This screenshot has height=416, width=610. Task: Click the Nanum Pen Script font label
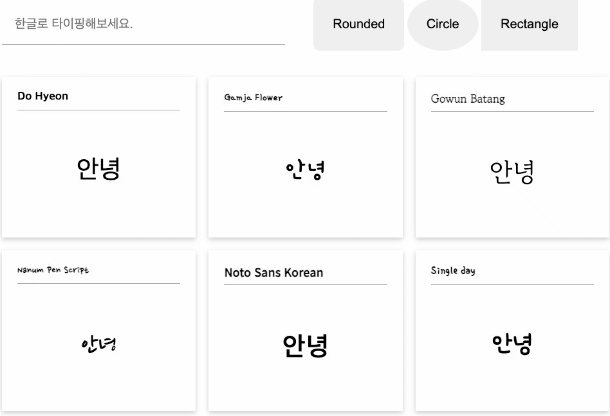[x=53, y=270]
